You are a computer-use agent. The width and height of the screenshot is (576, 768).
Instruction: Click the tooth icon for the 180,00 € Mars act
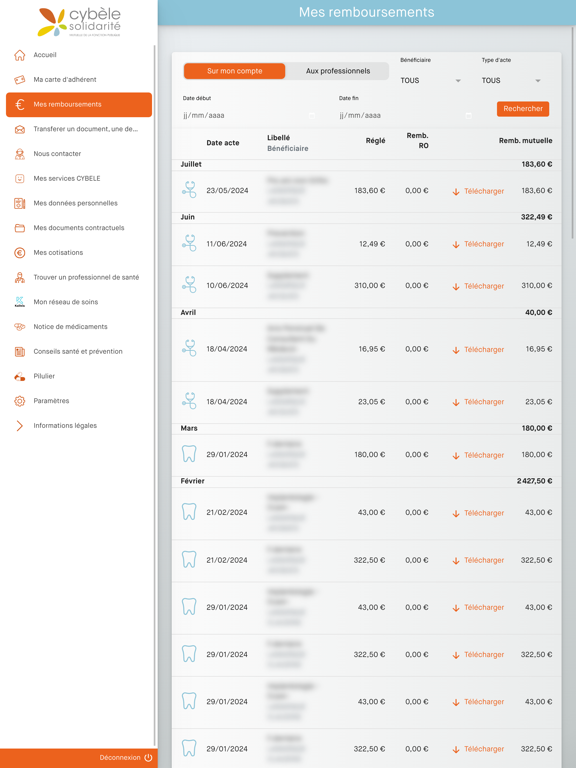189,454
